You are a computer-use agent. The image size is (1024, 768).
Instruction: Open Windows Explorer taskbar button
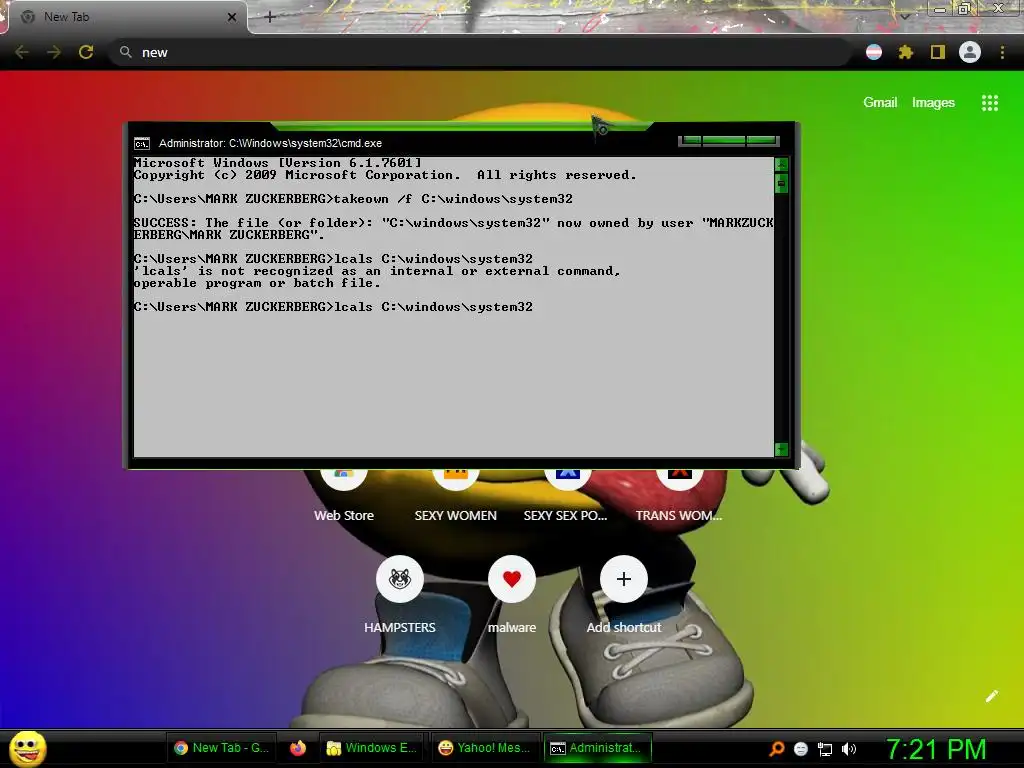coord(372,748)
